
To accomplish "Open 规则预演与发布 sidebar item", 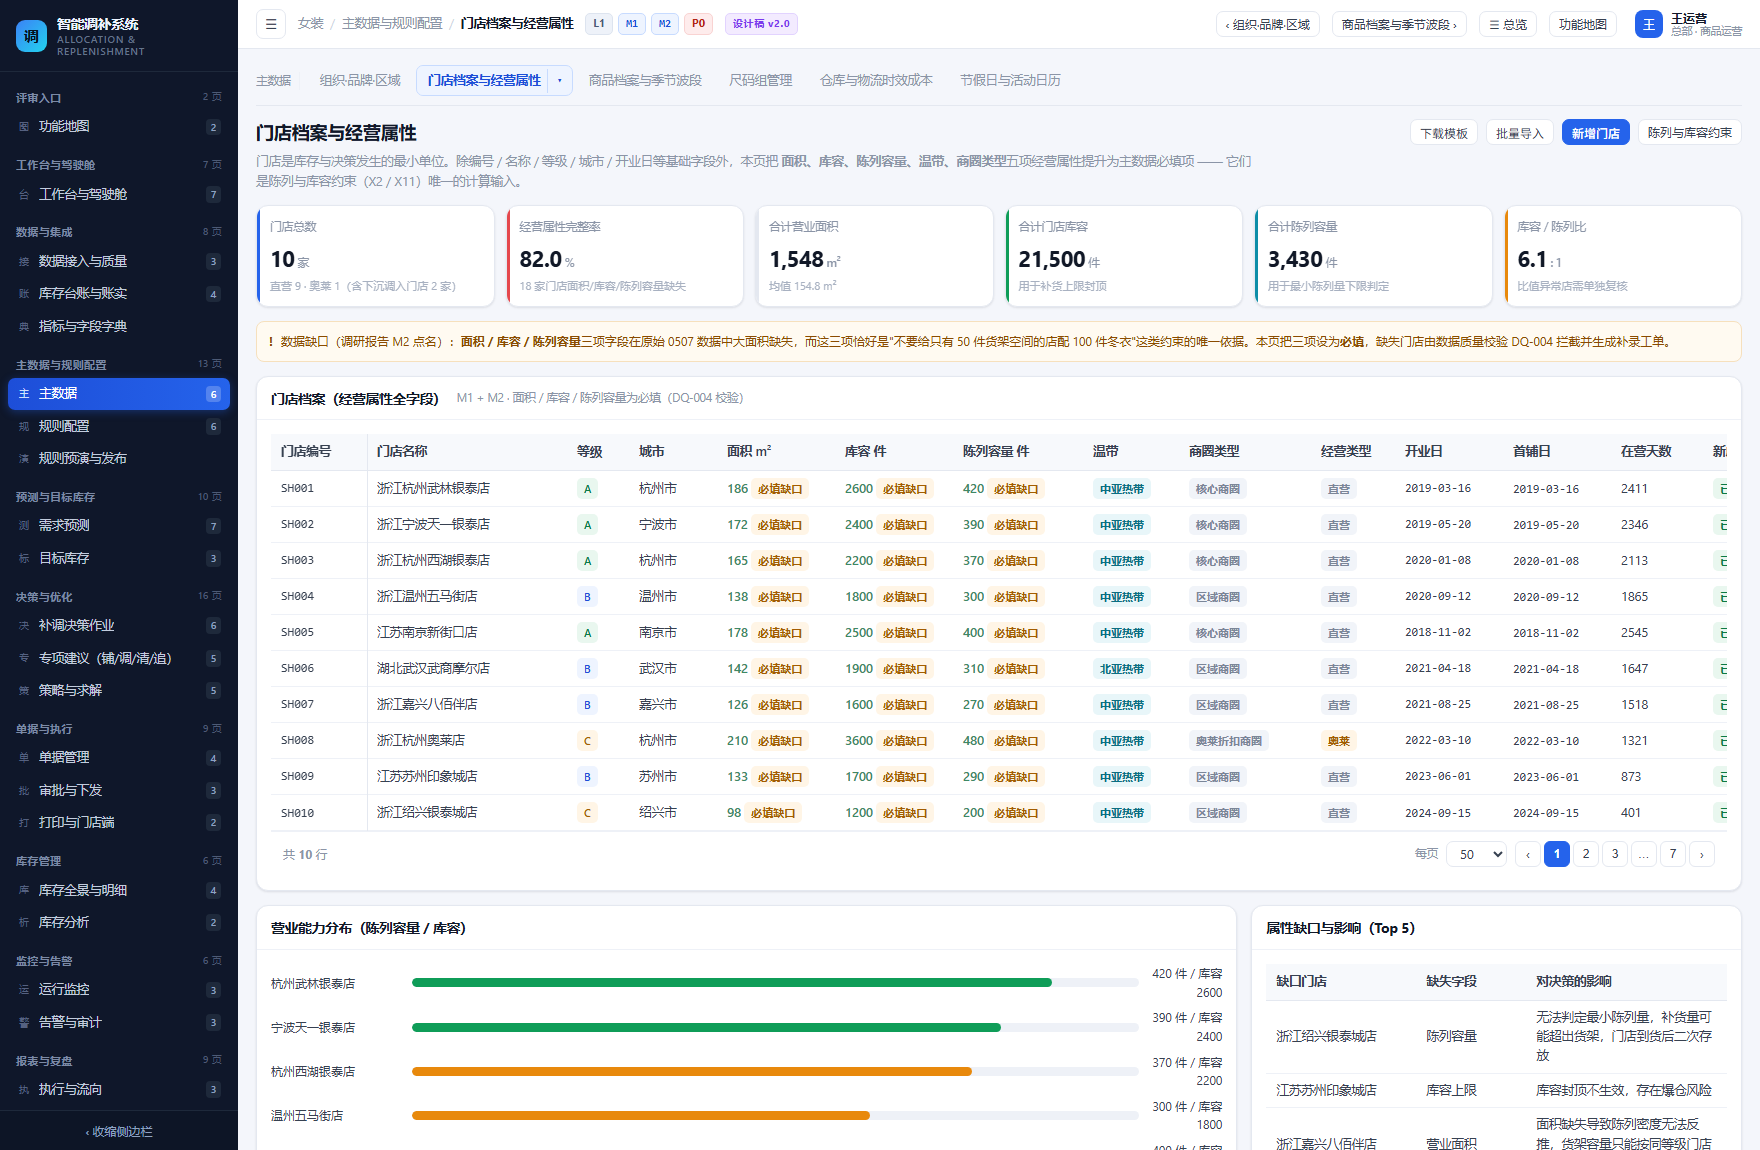I will coord(119,459).
